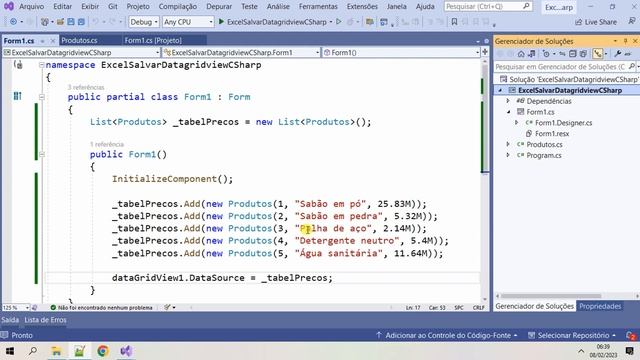The width and height of the screenshot is (640, 360).
Task: Open the 125 % zoom dropdown
Action: click(x=16, y=307)
